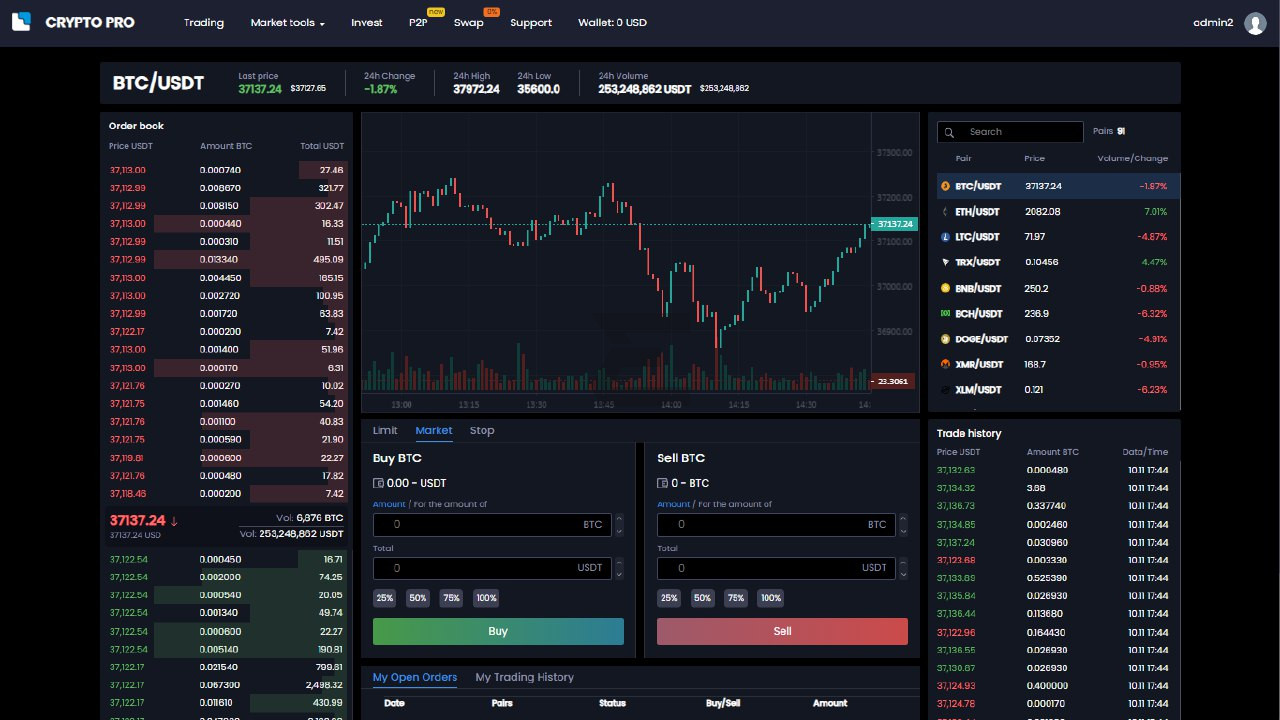Increase Buy BTC amount with stepper arrow
Screen dimensions: 1280x720
coord(619,519)
